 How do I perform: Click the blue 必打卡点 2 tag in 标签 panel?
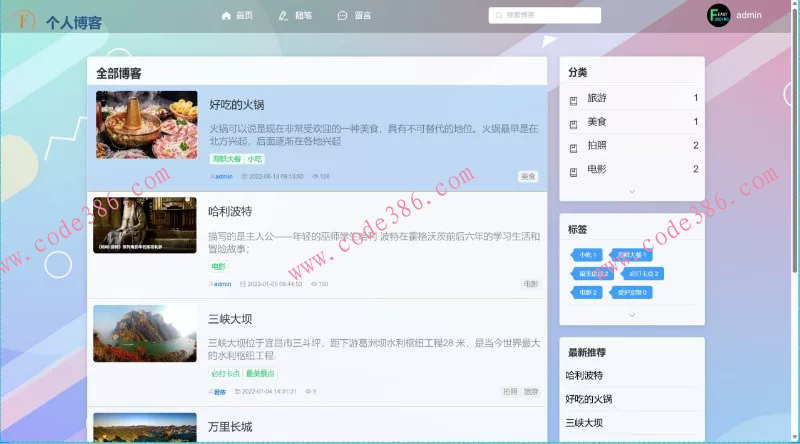point(642,274)
